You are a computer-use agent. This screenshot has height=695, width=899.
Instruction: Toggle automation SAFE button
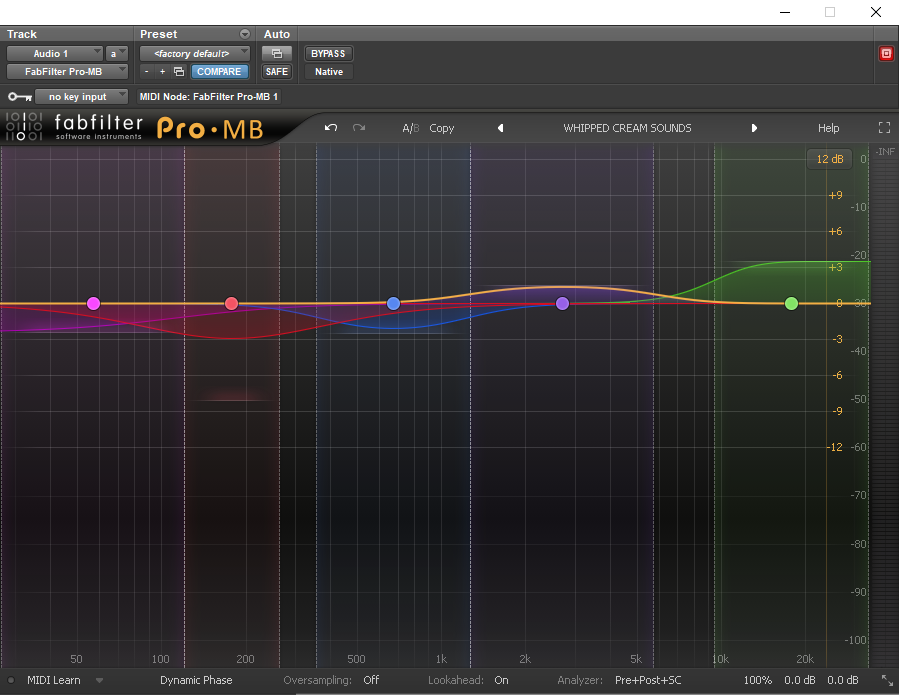(277, 72)
